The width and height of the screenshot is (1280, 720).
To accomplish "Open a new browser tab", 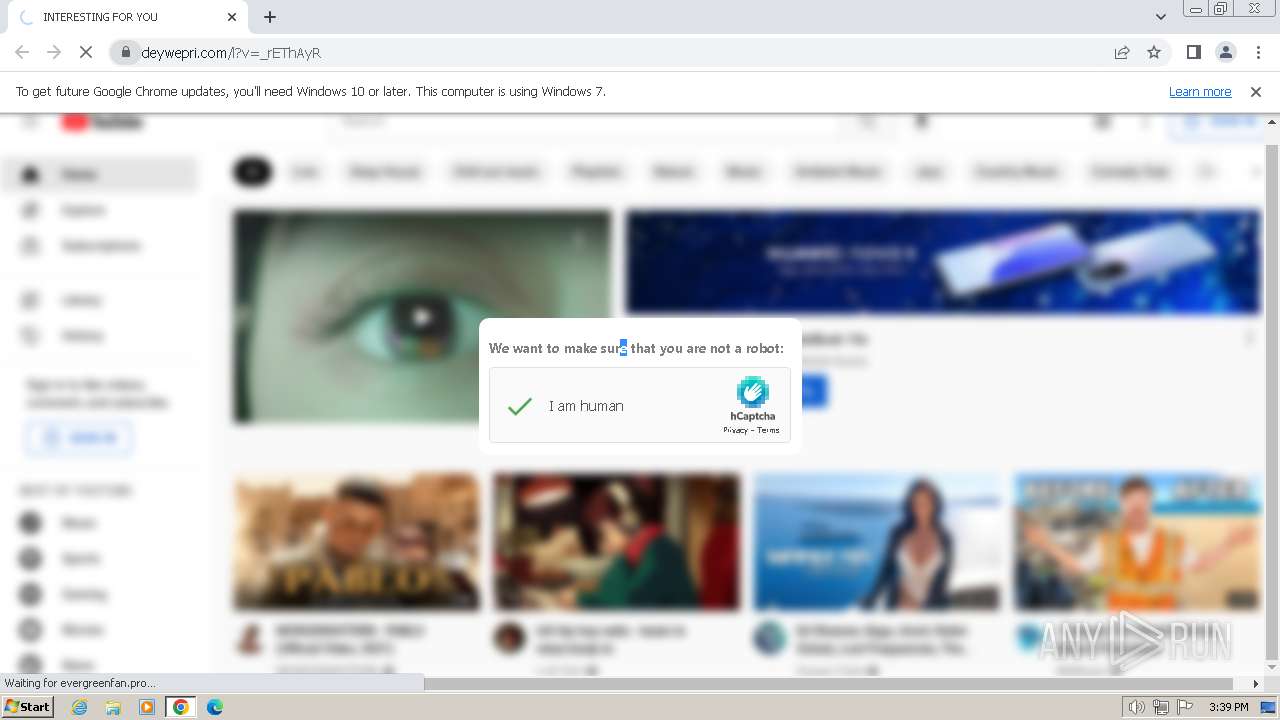I will click(270, 17).
